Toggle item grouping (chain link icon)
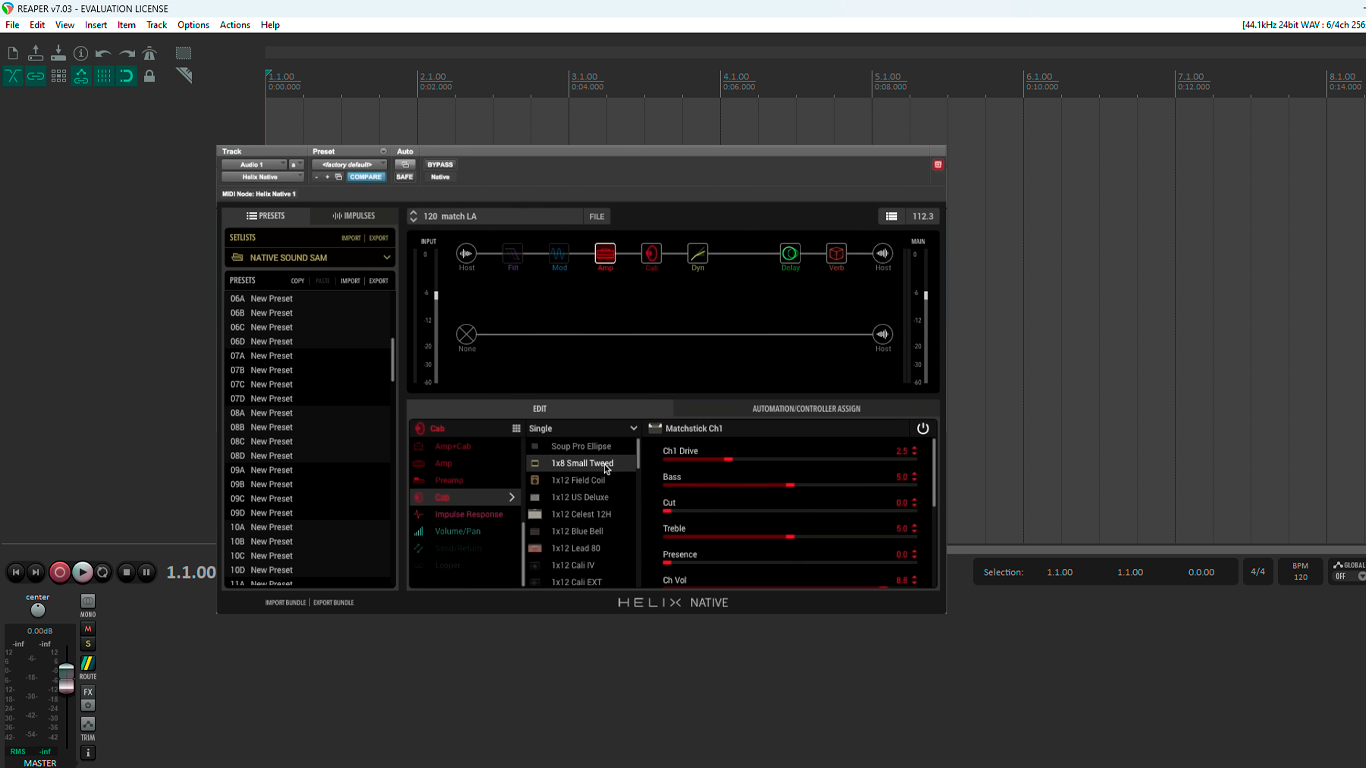Screen dimensions: 1366x768 36,76
